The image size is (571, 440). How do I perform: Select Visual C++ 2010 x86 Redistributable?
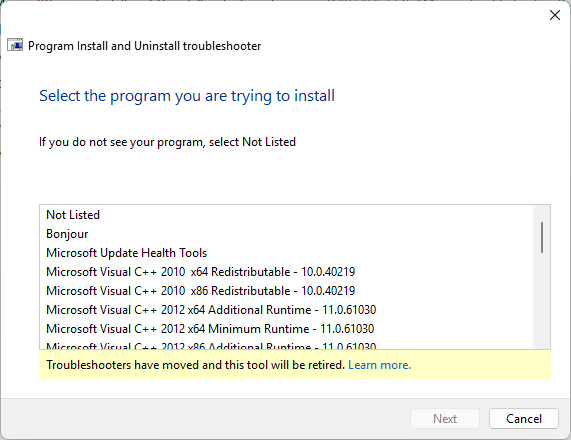[x=286, y=291]
